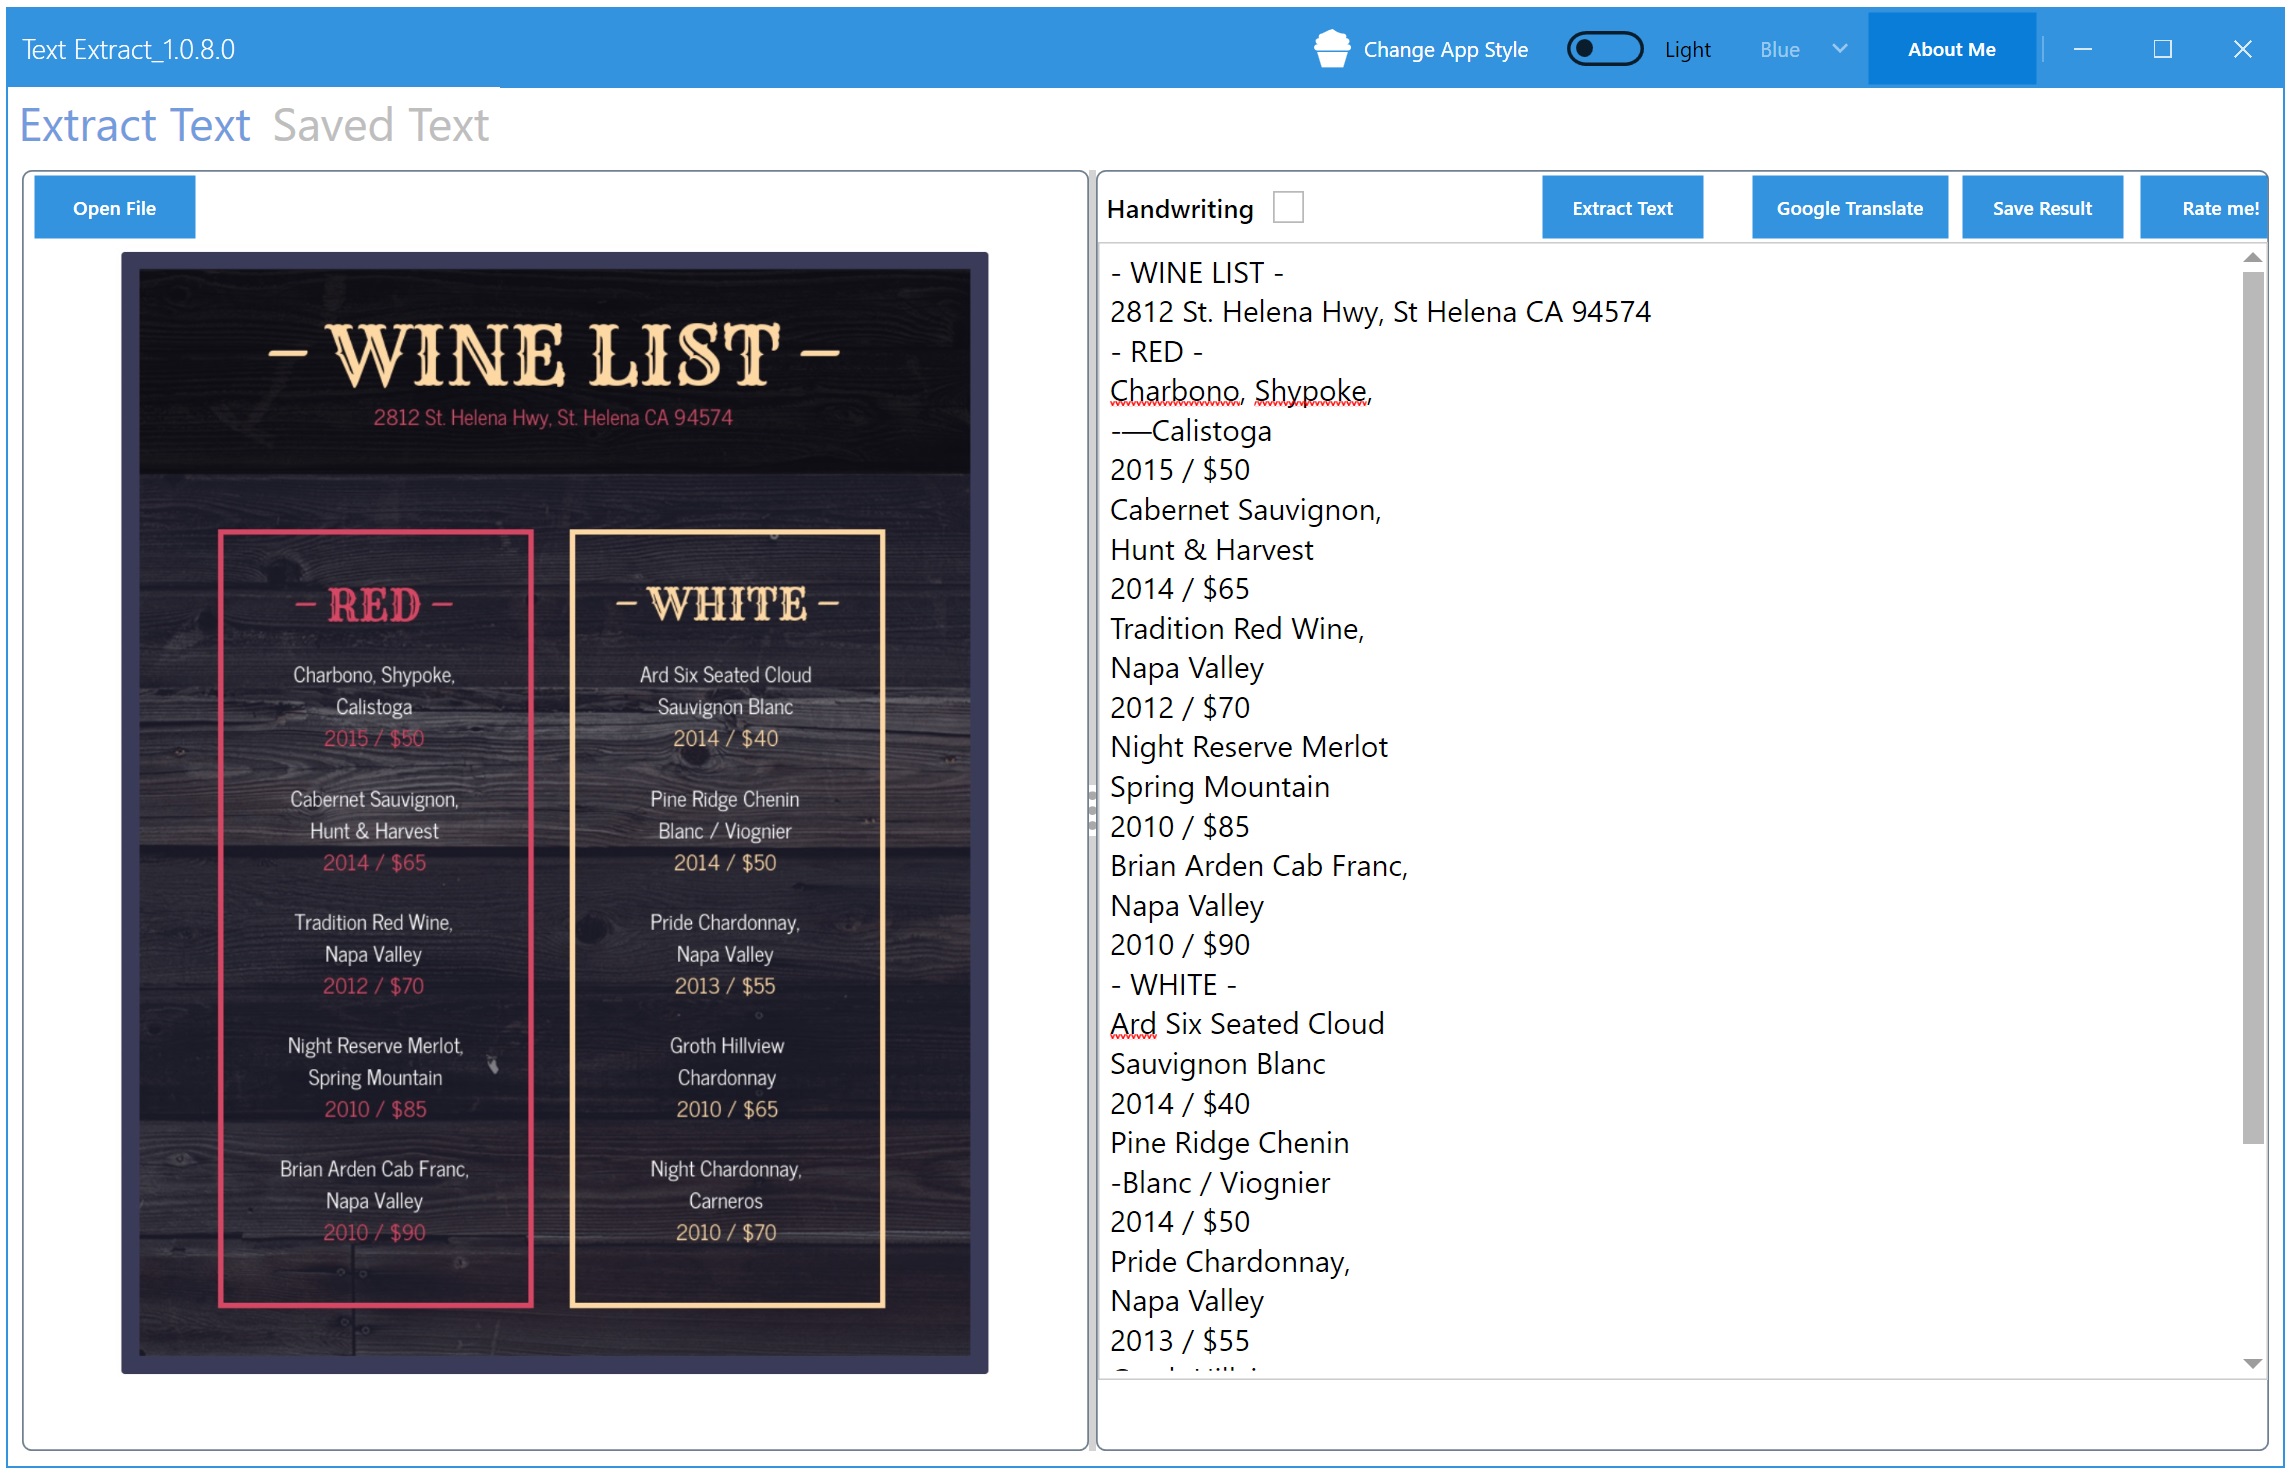The width and height of the screenshot is (2291, 1474).
Task: Open the Blue color scheme dropdown
Action: 1800,47
